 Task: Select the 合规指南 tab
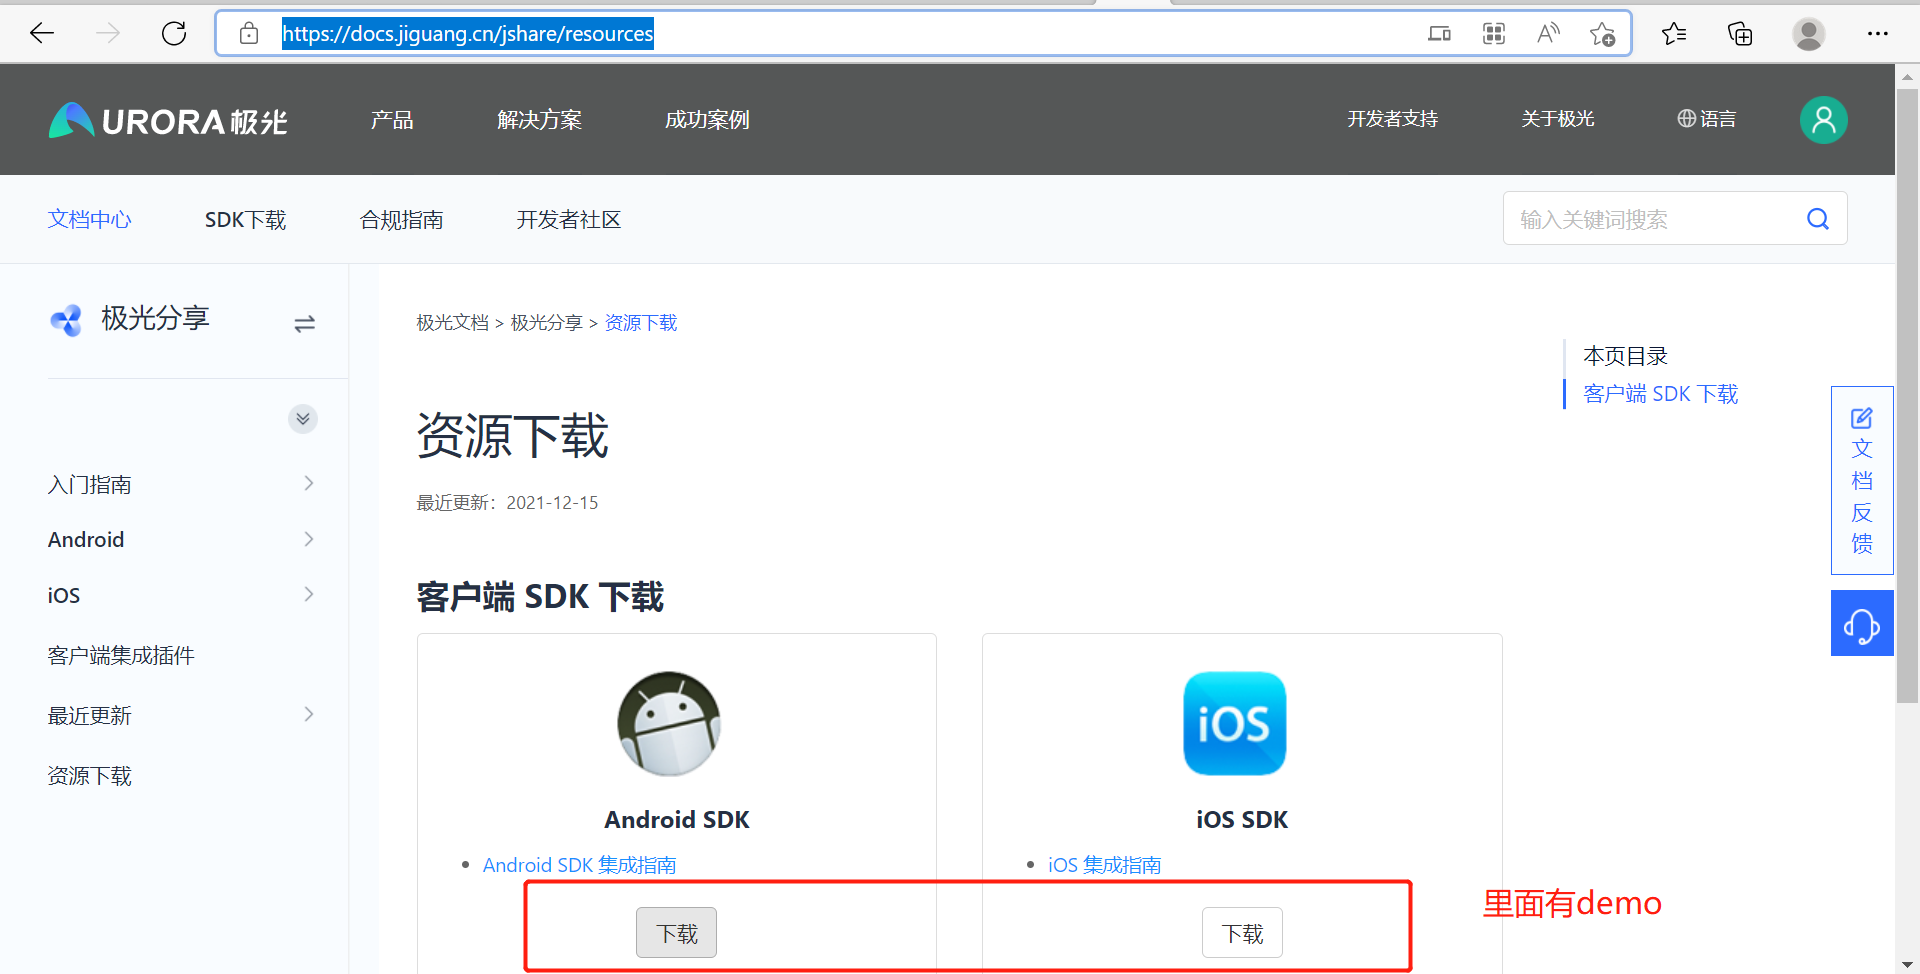pos(402,219)
